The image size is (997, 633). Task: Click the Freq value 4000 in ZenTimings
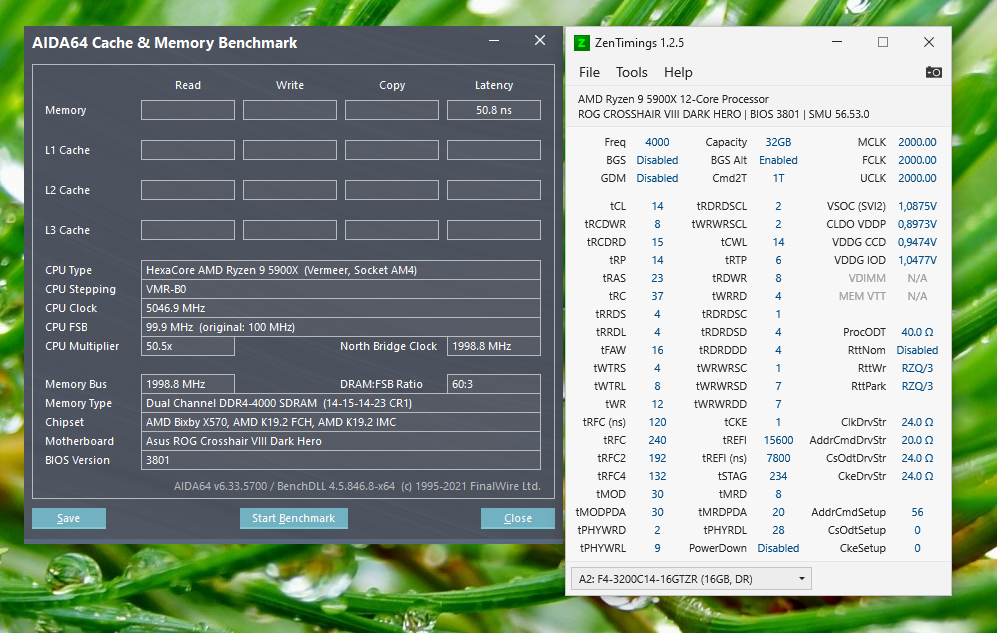[x=657, y=142]
